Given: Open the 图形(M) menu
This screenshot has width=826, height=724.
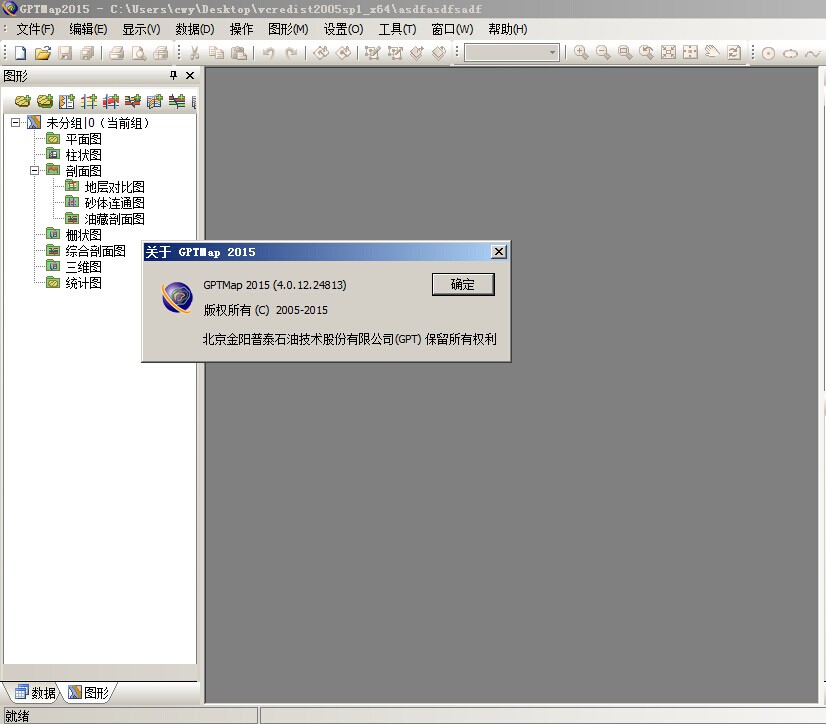Looking at the screenshot, I should (288, 29).
